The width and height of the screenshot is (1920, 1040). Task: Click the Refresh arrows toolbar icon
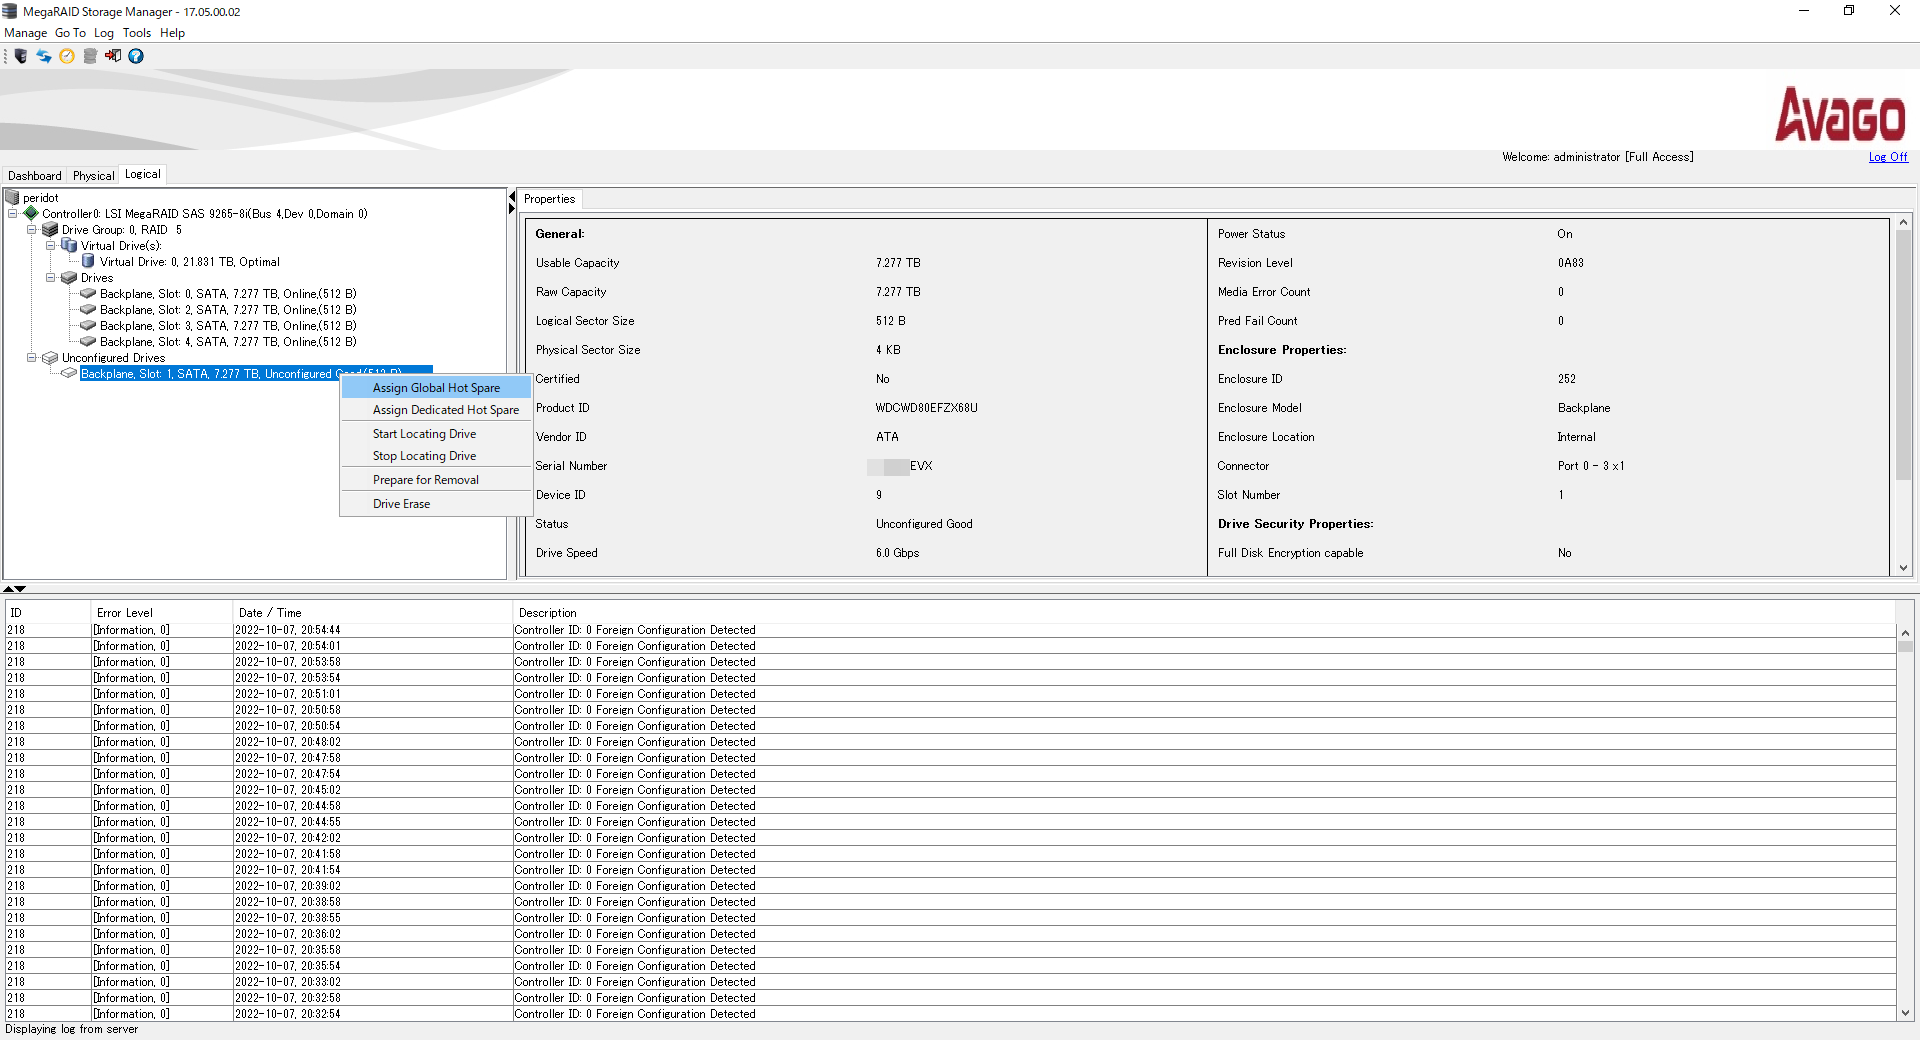[44, 56]
